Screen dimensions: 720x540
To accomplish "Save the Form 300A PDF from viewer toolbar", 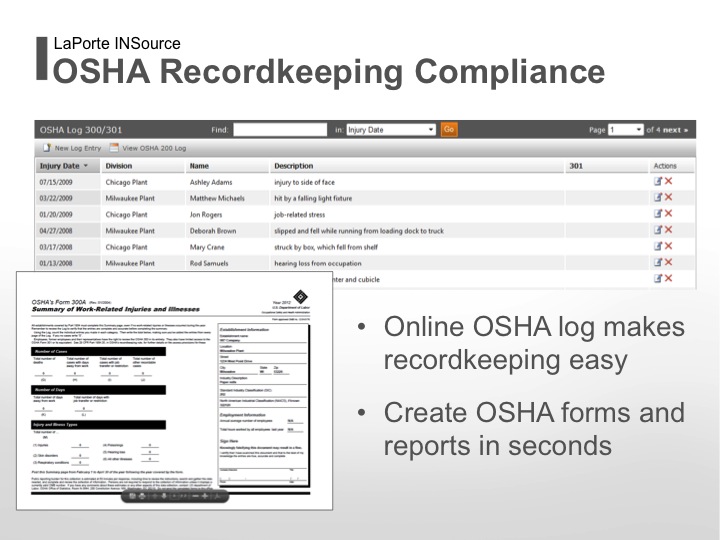I will (x=132, y=496).
